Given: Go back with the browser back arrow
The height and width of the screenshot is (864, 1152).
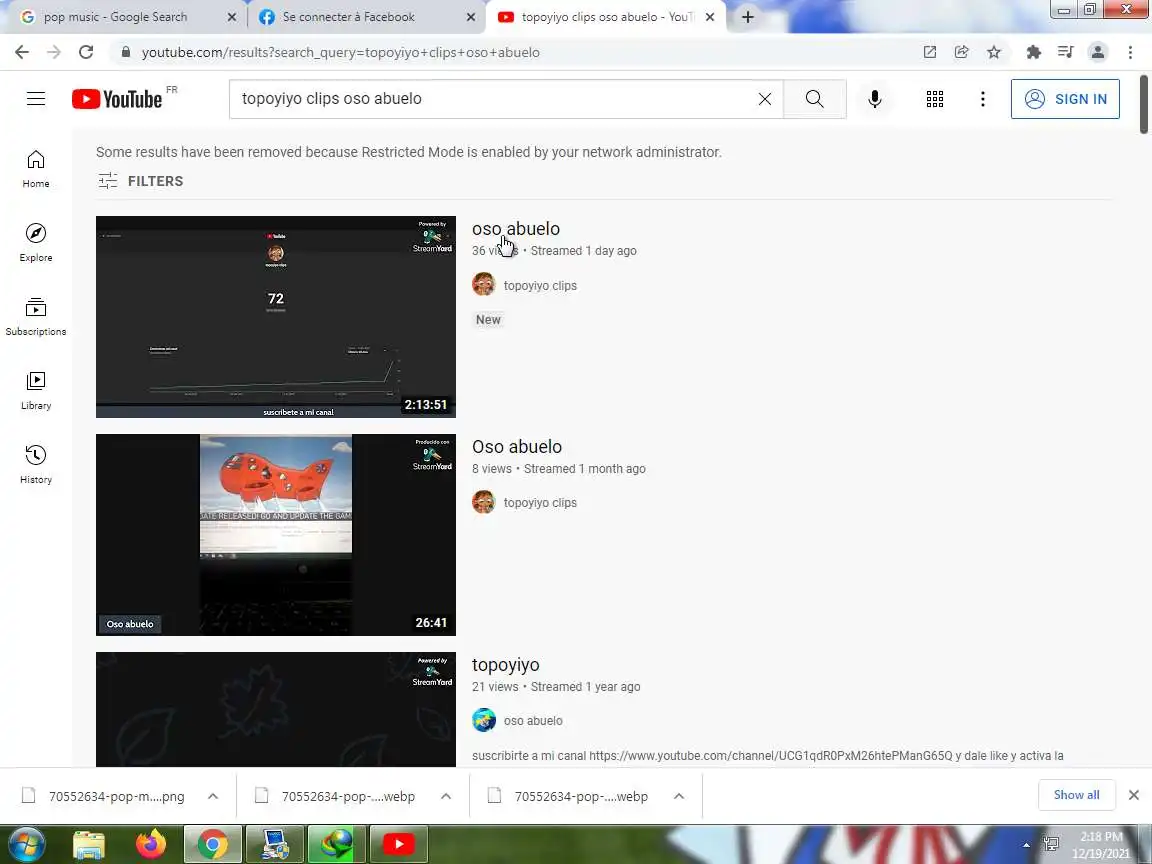Looking at the screenshot, I should pyautogui.click(x=22, y=52).
